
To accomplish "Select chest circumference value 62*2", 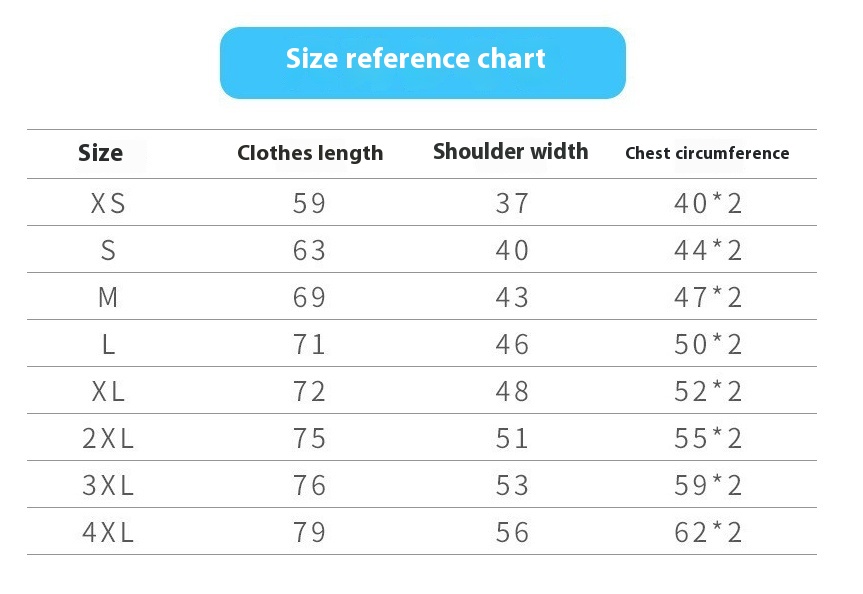I will [708, 532].
